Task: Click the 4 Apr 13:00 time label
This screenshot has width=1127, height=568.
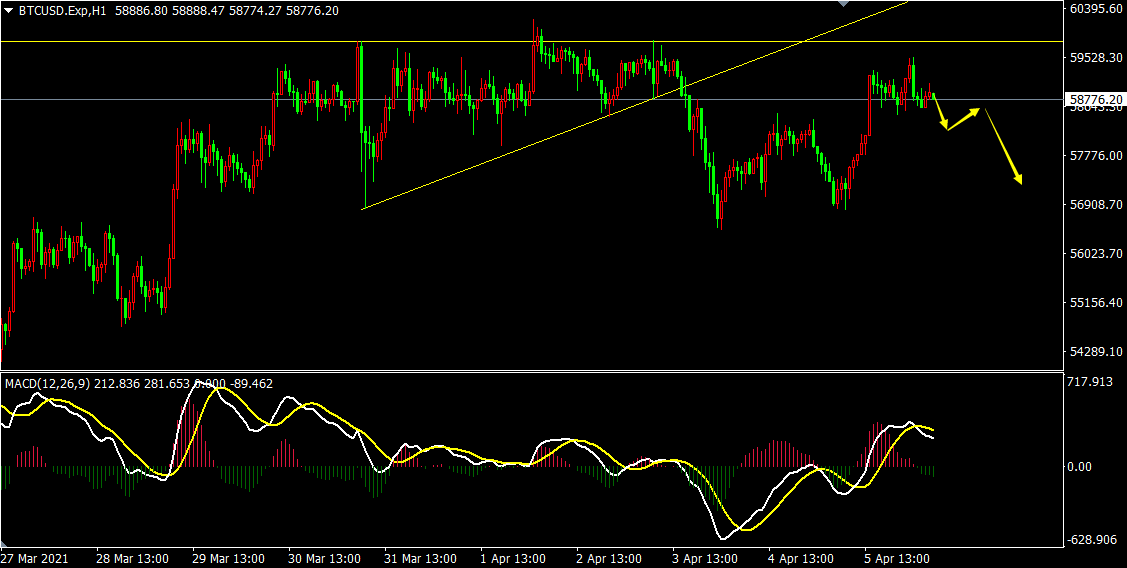Action: point(803,559)
